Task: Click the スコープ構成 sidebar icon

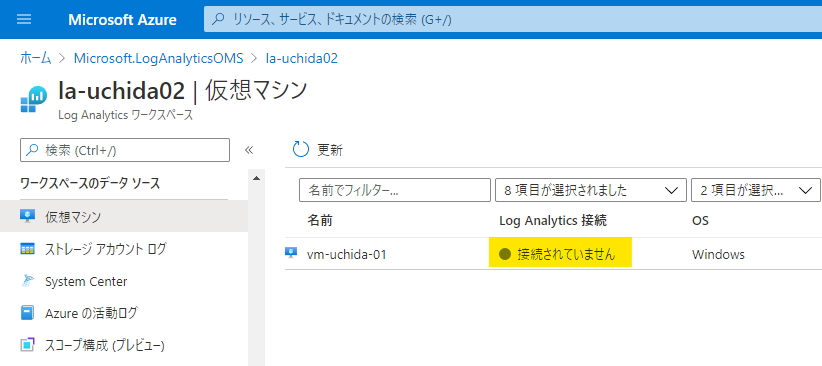Action: tap(27, 345)
